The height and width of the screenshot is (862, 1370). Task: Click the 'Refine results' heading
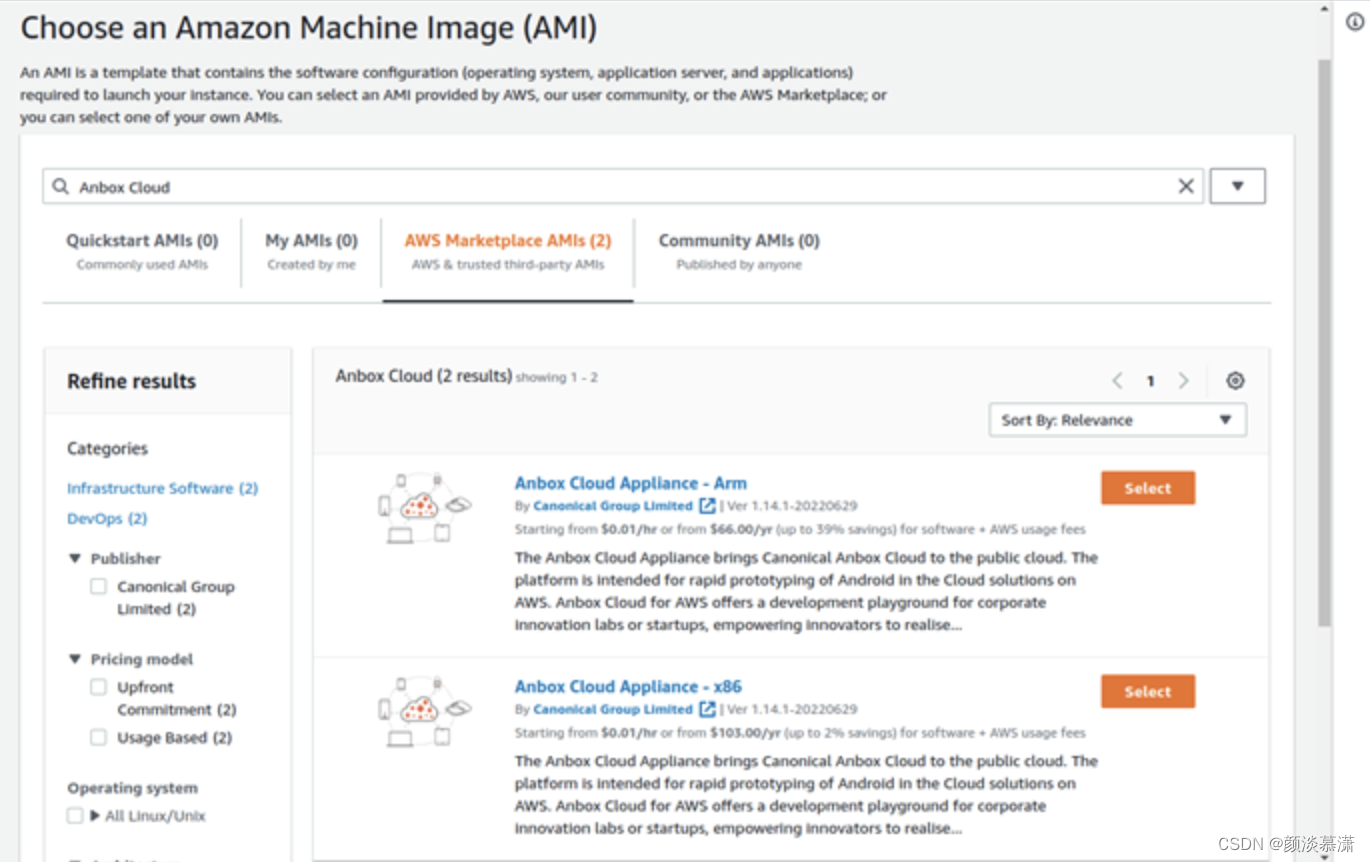(132, 381)
